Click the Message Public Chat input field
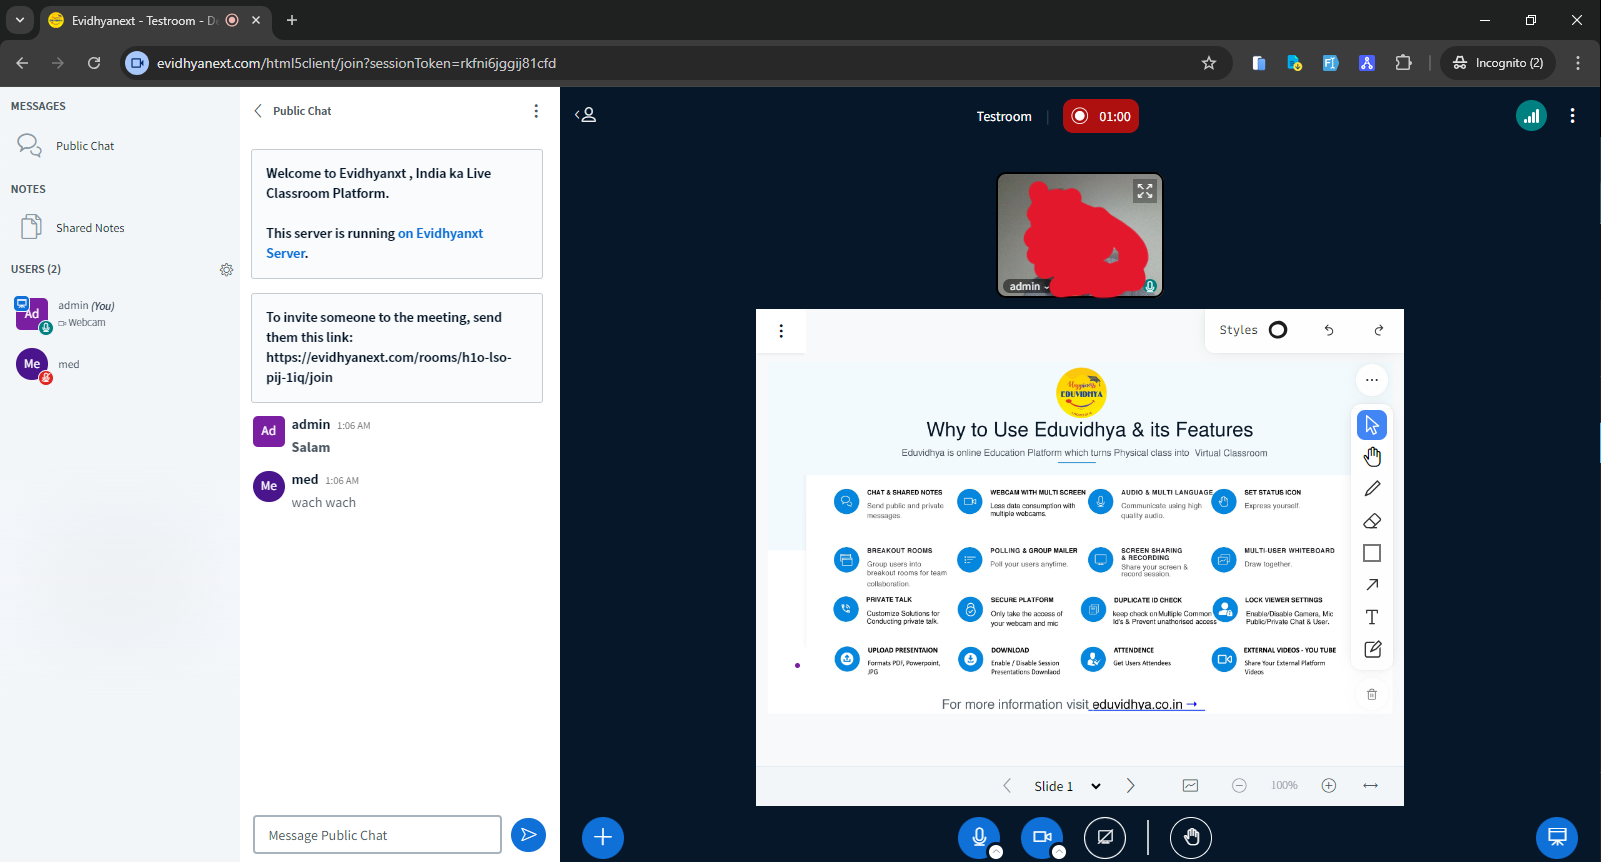The image size is (1601, 862). [377, 835]
